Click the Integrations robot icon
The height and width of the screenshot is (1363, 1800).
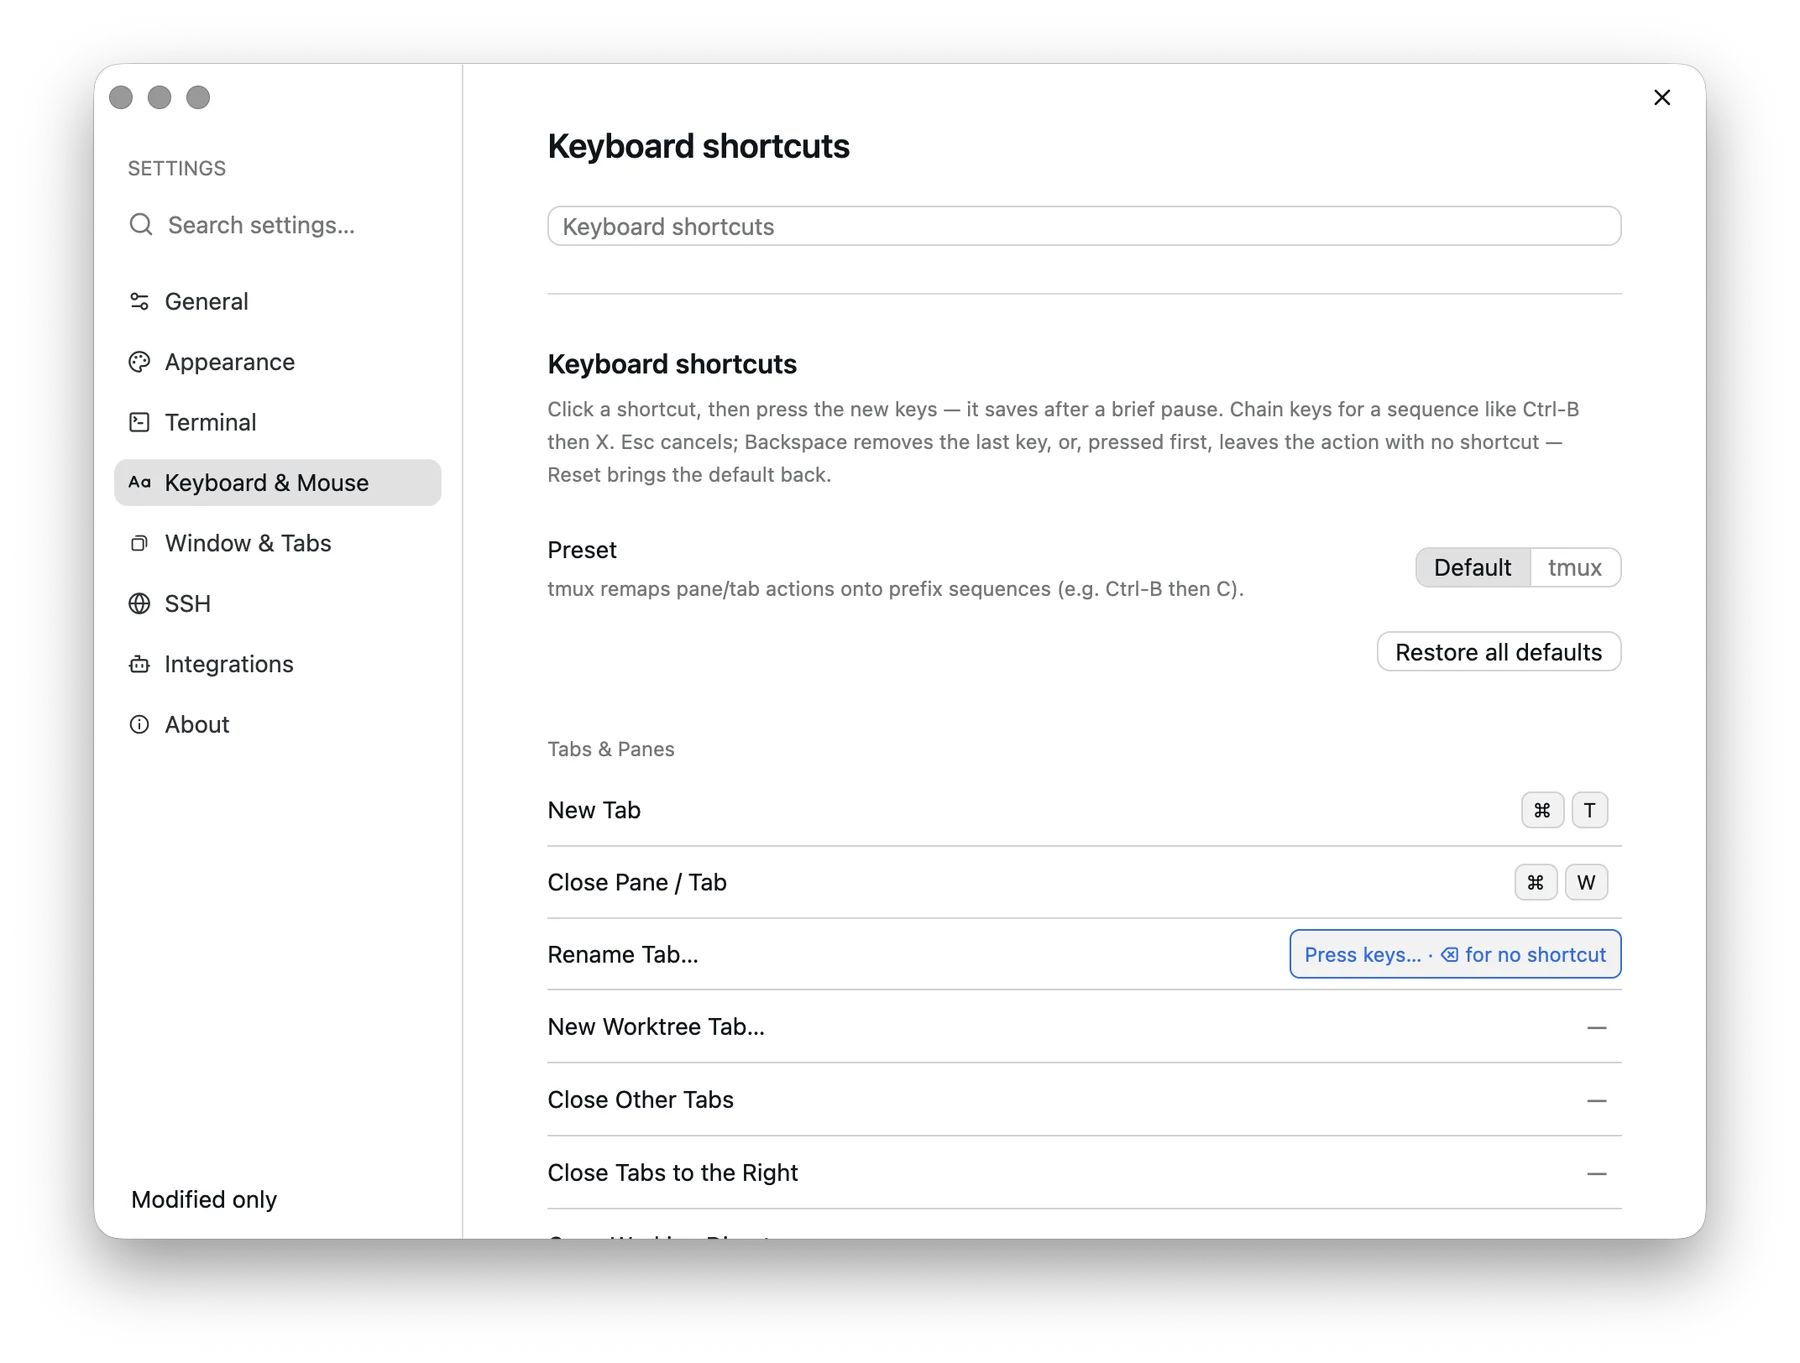[x=139, y=664]
